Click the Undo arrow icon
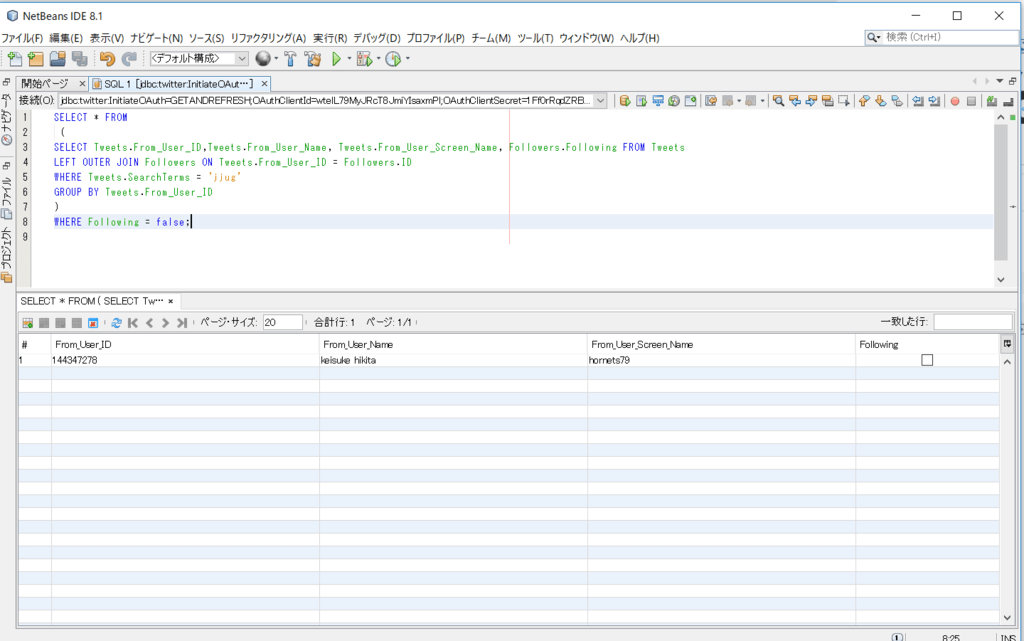 click(x=107, y=59)
